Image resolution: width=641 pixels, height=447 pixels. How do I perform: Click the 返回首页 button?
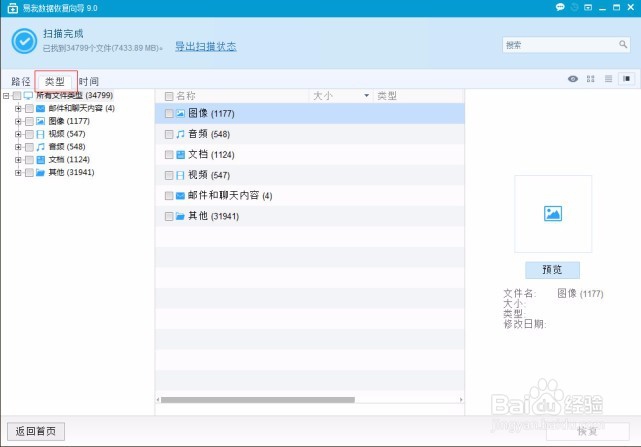pyautogui.click(x=36, y=431)
